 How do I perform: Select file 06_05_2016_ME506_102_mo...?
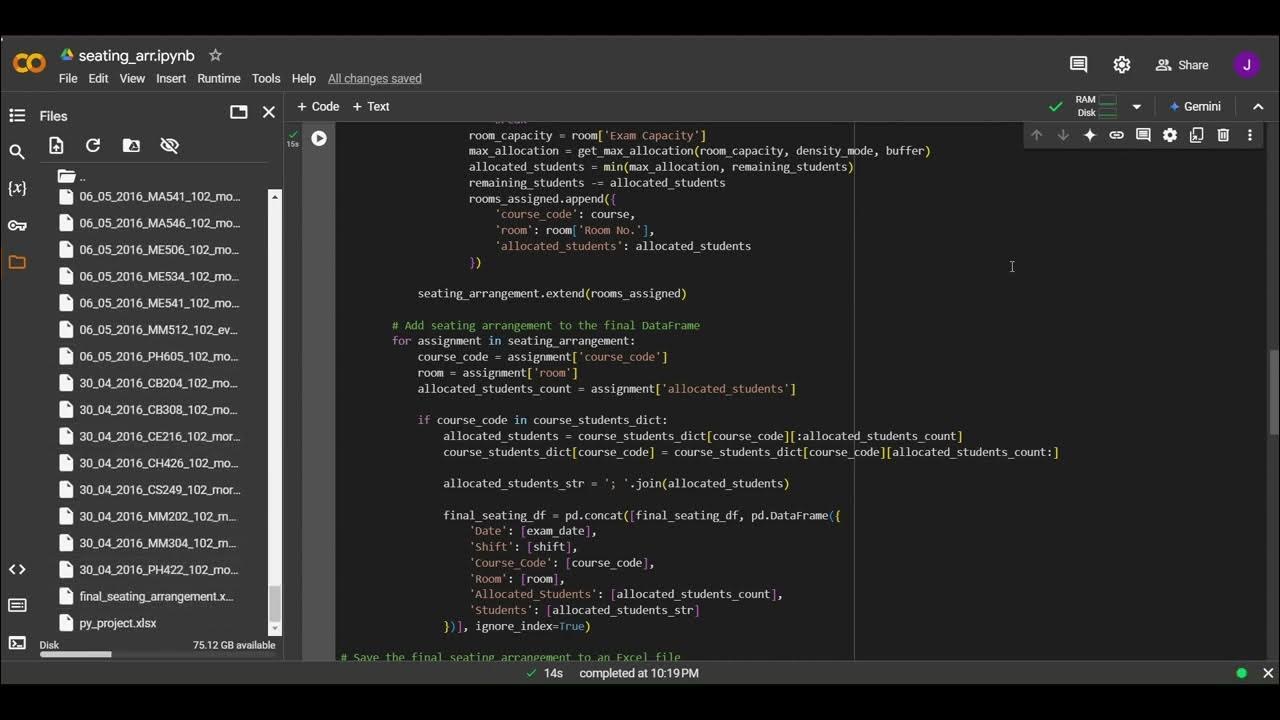(x=160, y=250)
